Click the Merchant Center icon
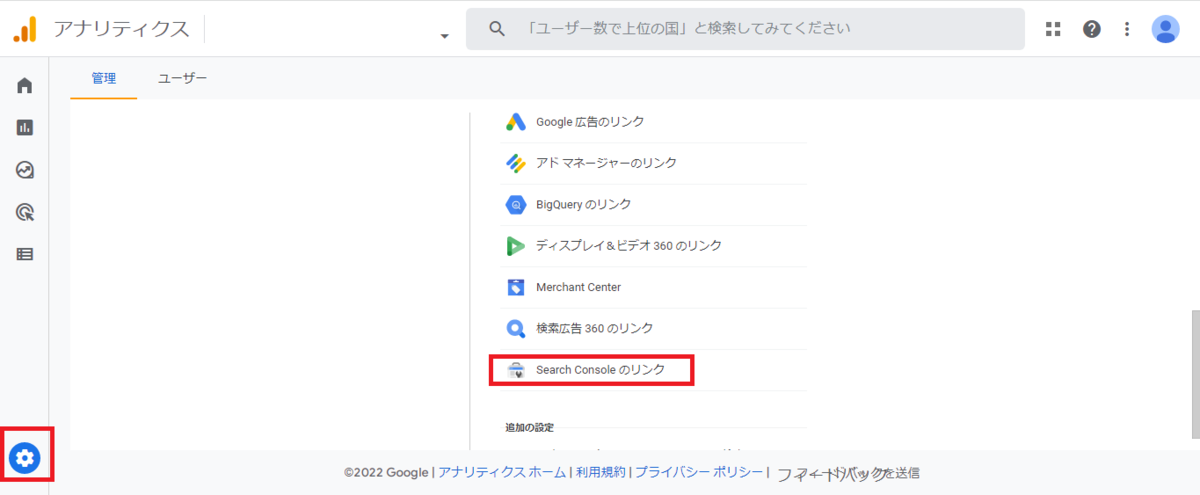This screenshot has width=1200, height=495. 516,287
